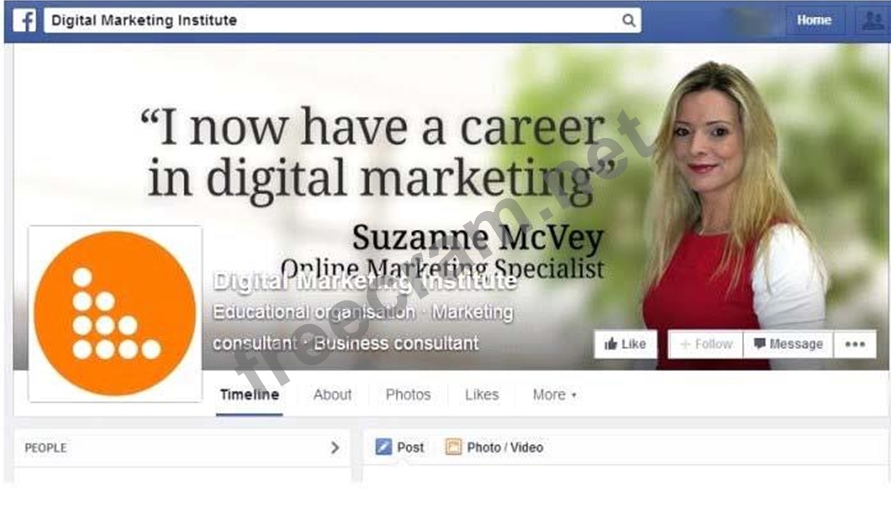Go to the Likes tab
This screenshot has width=891, height=514.
pos(482,395)
